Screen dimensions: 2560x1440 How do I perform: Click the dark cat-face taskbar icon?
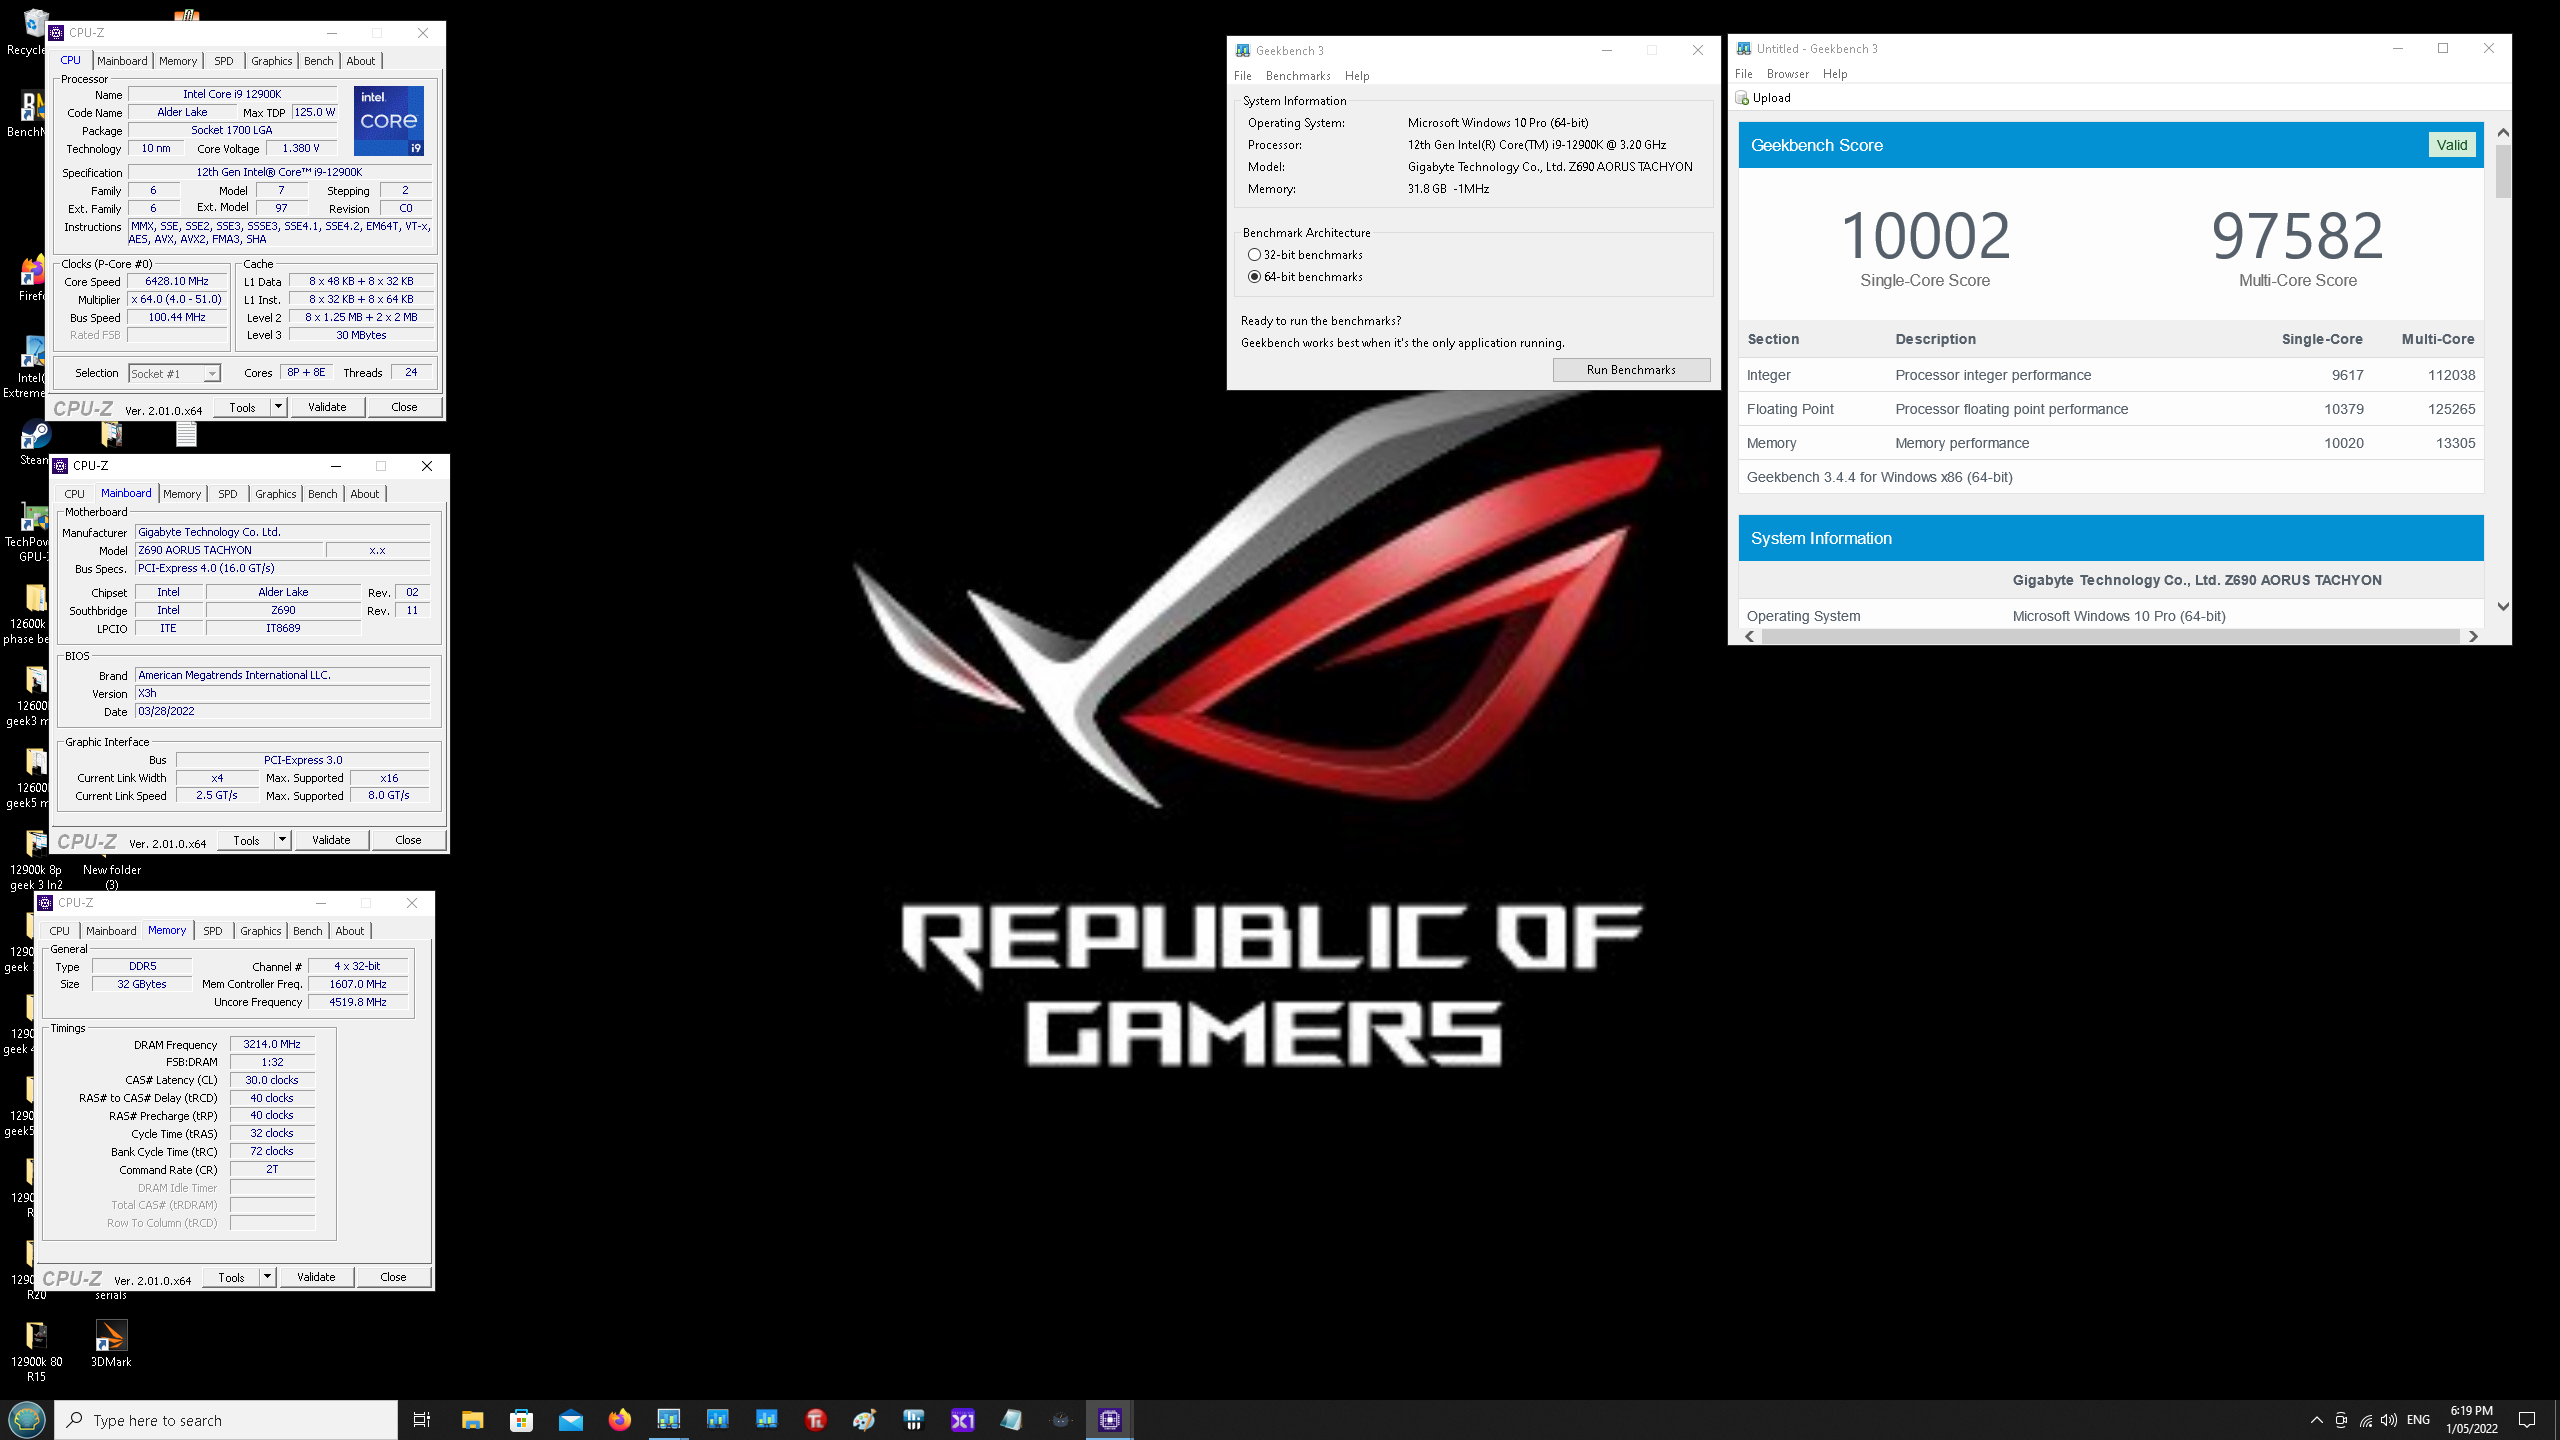(x=1061, y=1420)
